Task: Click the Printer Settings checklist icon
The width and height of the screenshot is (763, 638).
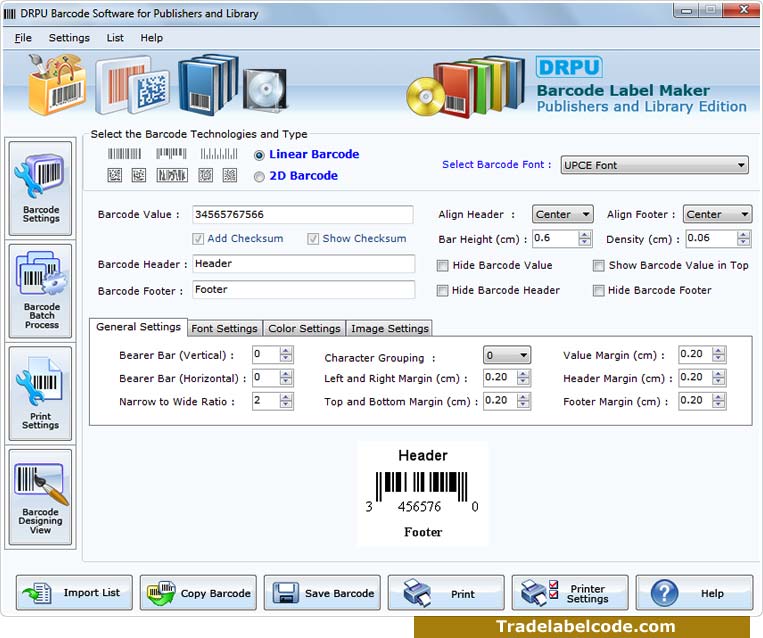Action: point(539,593)
